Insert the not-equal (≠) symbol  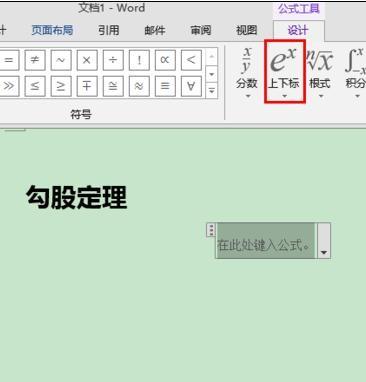click(35, 60)
